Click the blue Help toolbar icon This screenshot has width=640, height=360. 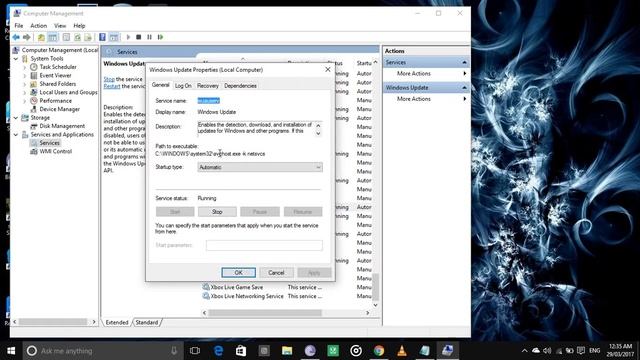[102, 37]
